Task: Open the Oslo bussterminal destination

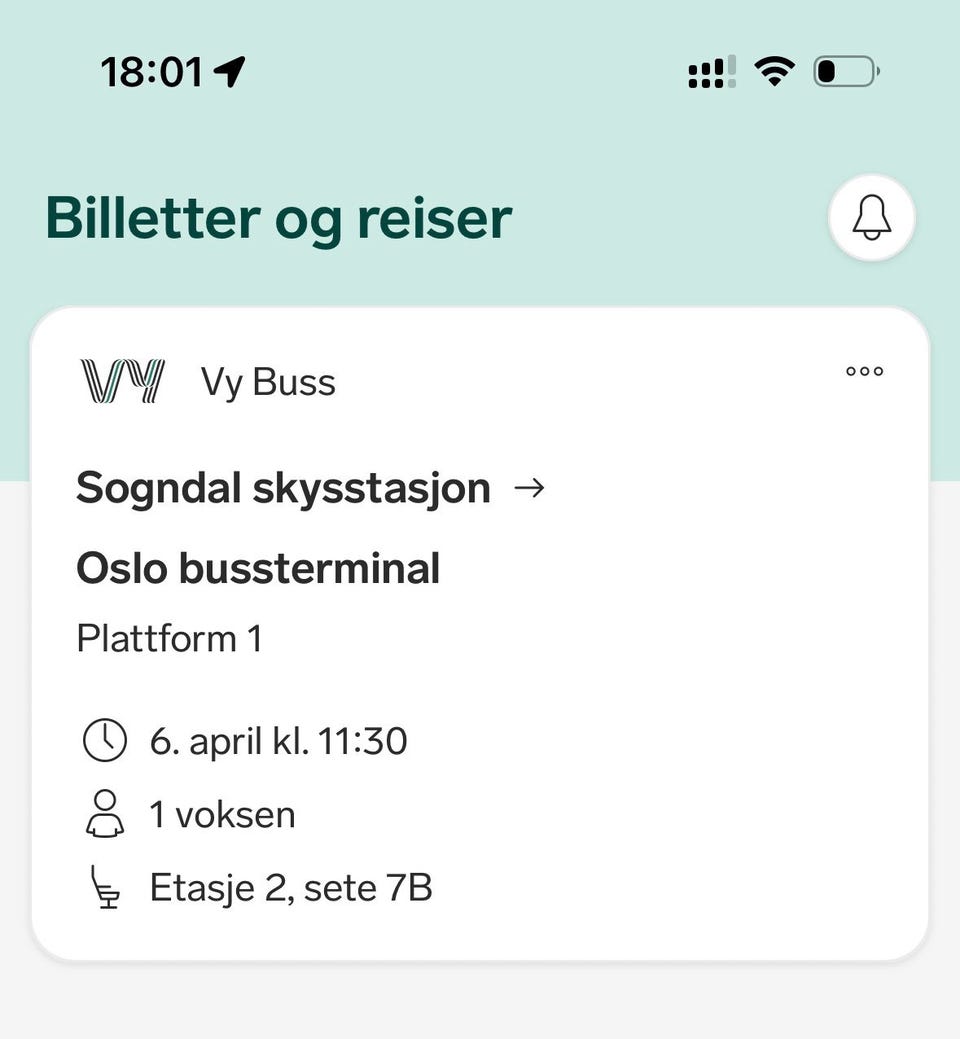Action: point(258,569)
